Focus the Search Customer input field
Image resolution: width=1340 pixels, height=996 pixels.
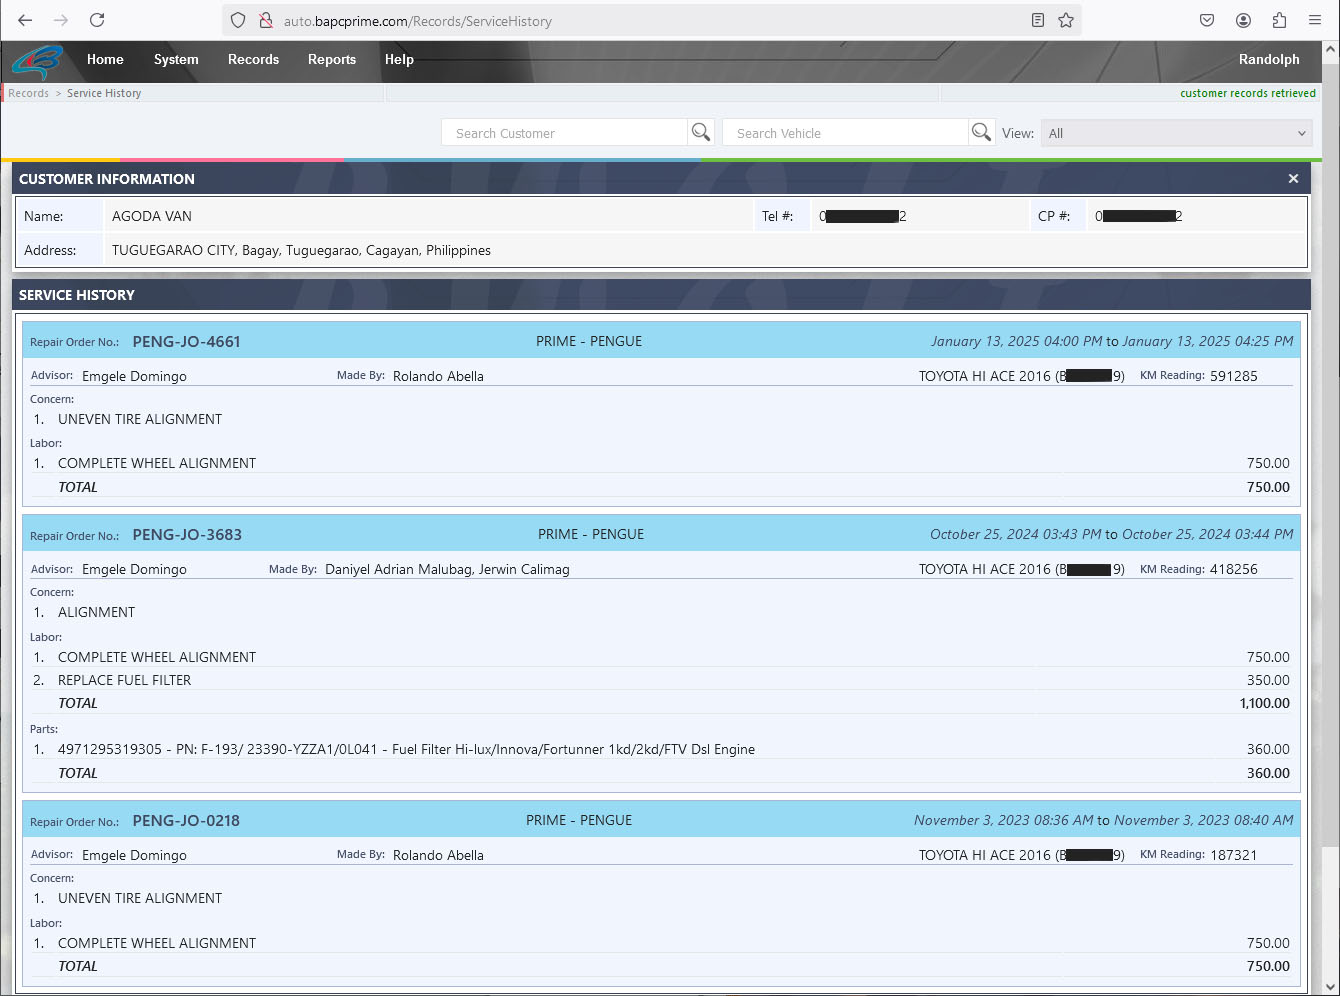(564, 133)
